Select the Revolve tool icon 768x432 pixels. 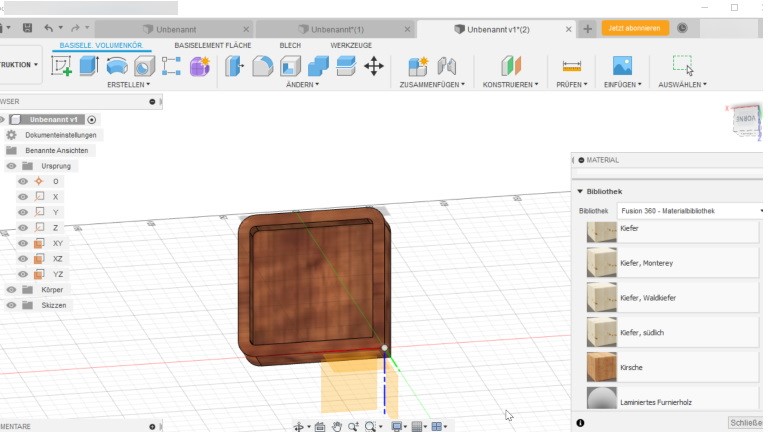[x=117, y=66]
